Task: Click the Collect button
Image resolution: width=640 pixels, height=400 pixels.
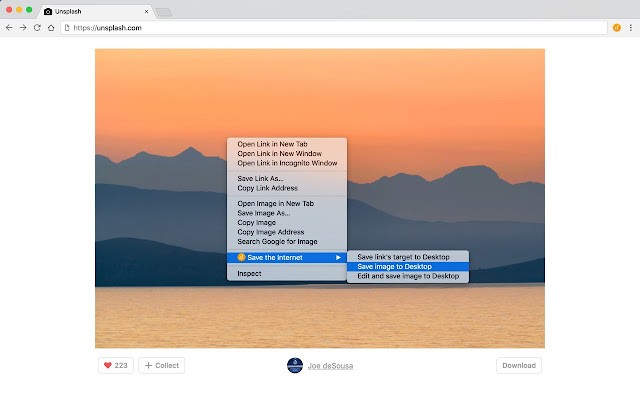Action: [x=161, y=365]
